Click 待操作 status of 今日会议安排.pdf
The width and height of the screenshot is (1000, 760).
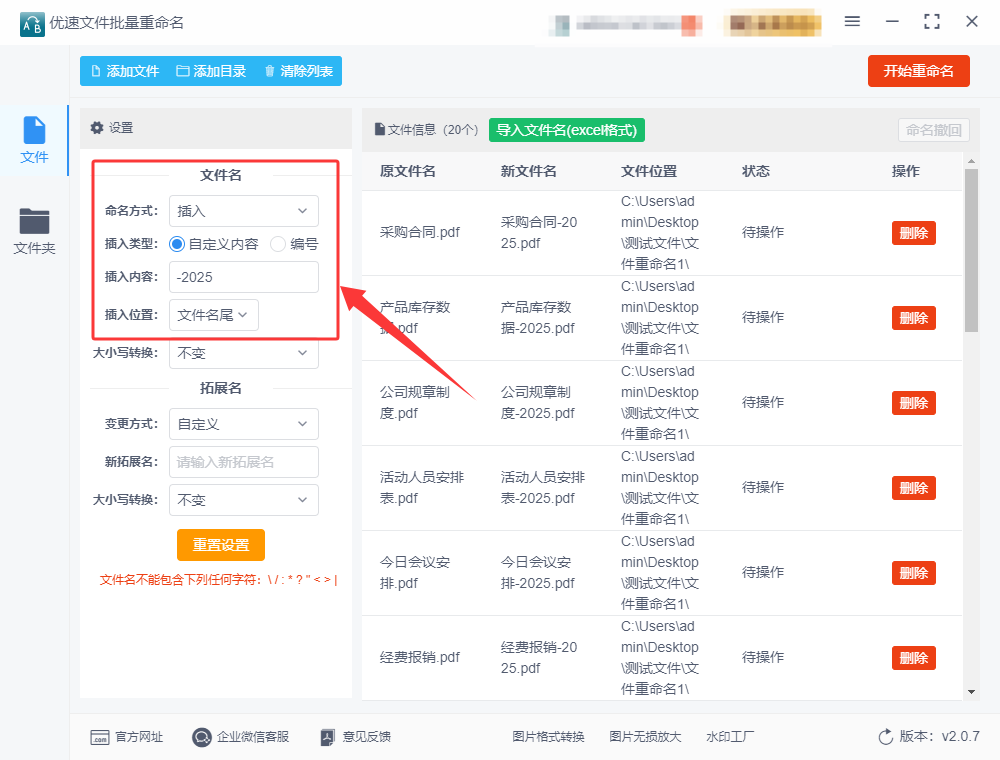point(763,573)
